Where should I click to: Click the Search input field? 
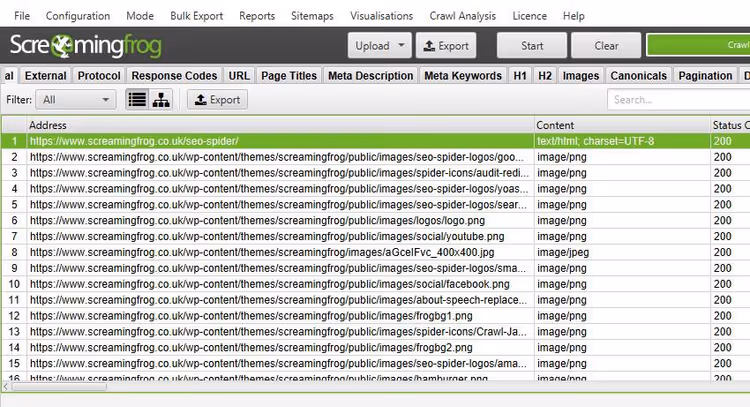point(678,99)
